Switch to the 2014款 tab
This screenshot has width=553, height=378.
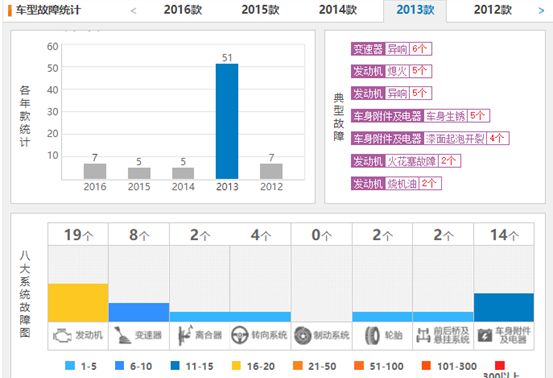[338, 10]
